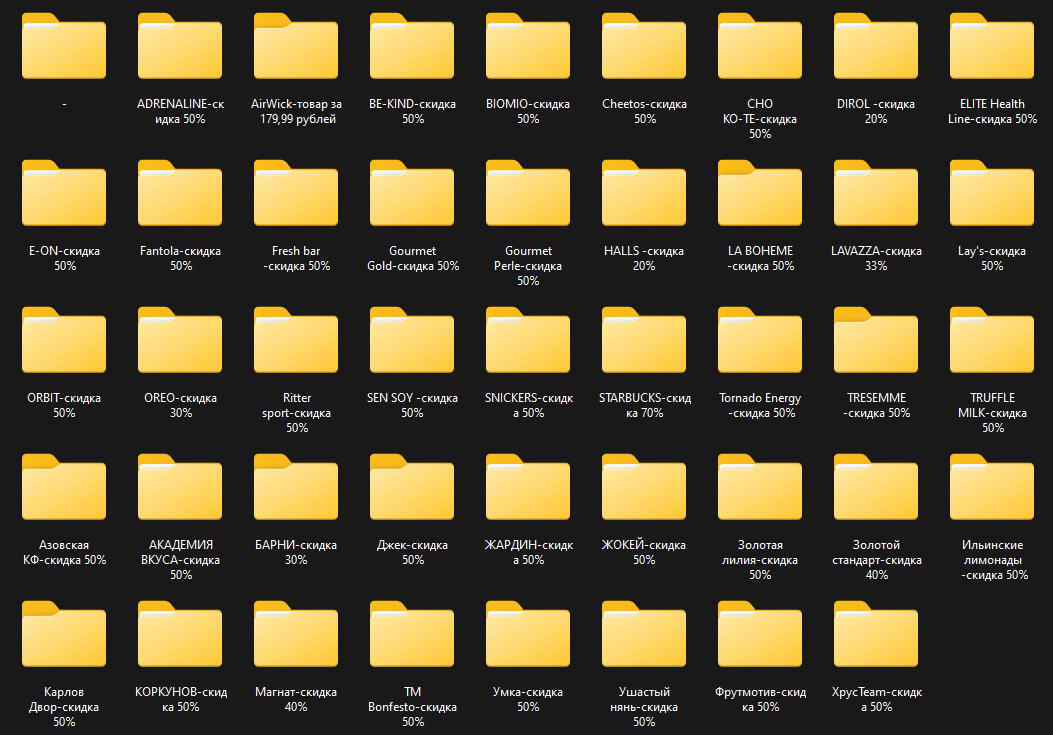Screen dimensions: 1053x735
Task: Click the Fantola-скидка 50% folder
Action: click(x=180, y=193)
